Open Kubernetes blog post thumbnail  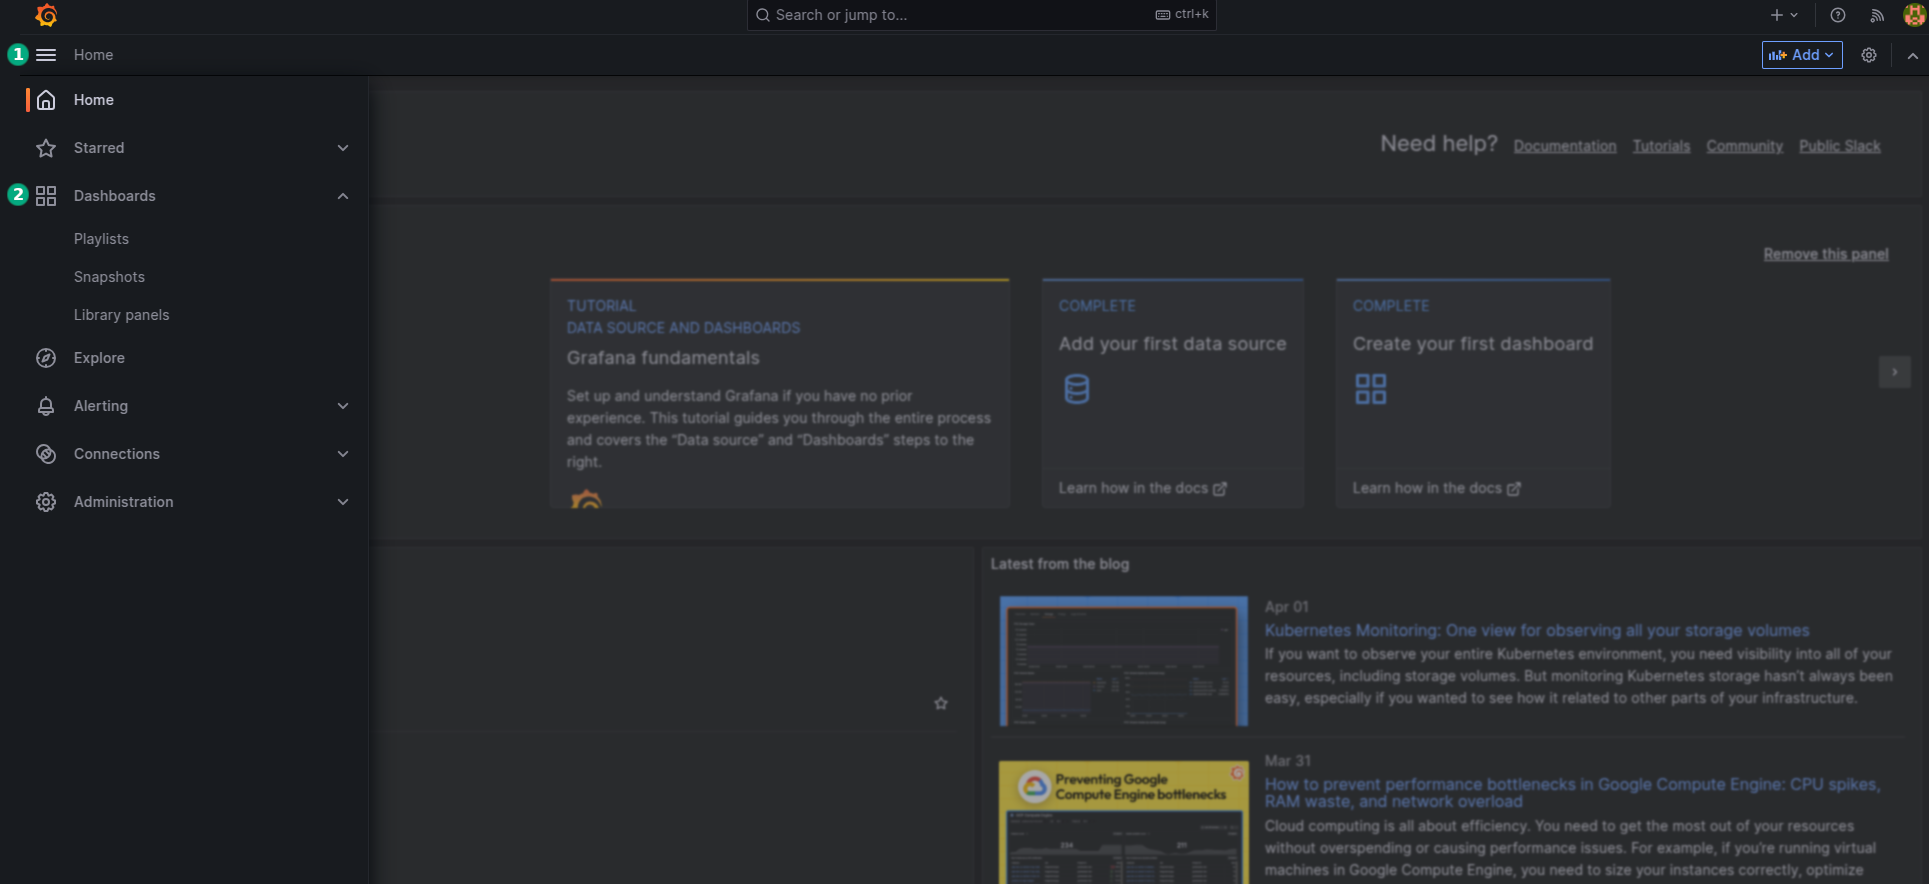(1123, 661)
